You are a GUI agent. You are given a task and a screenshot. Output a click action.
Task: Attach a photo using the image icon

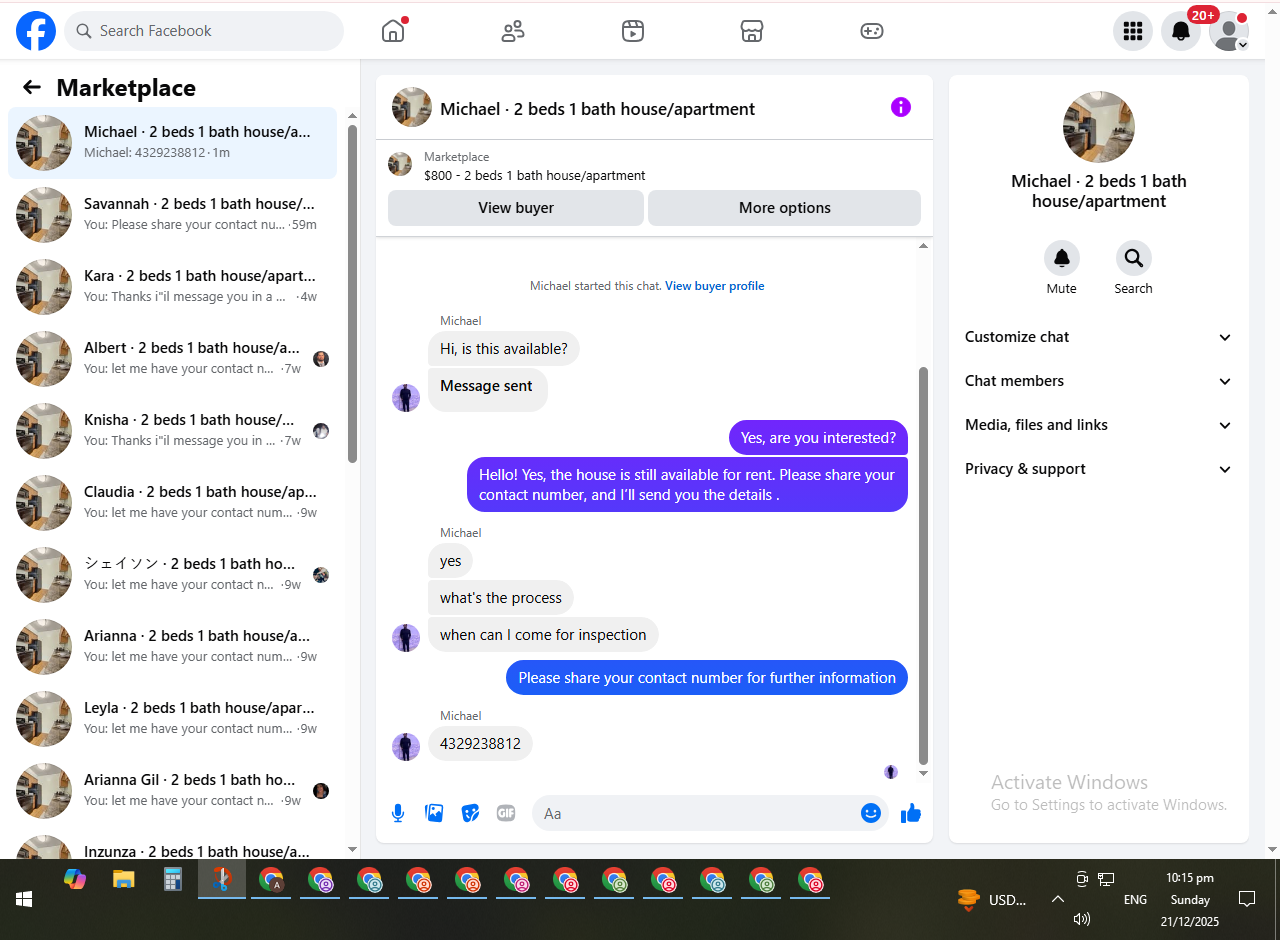click(434, 813)
